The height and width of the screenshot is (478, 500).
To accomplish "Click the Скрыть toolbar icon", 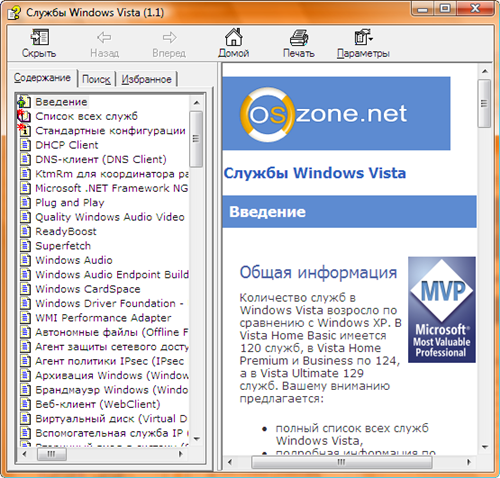I will point(39,37).
